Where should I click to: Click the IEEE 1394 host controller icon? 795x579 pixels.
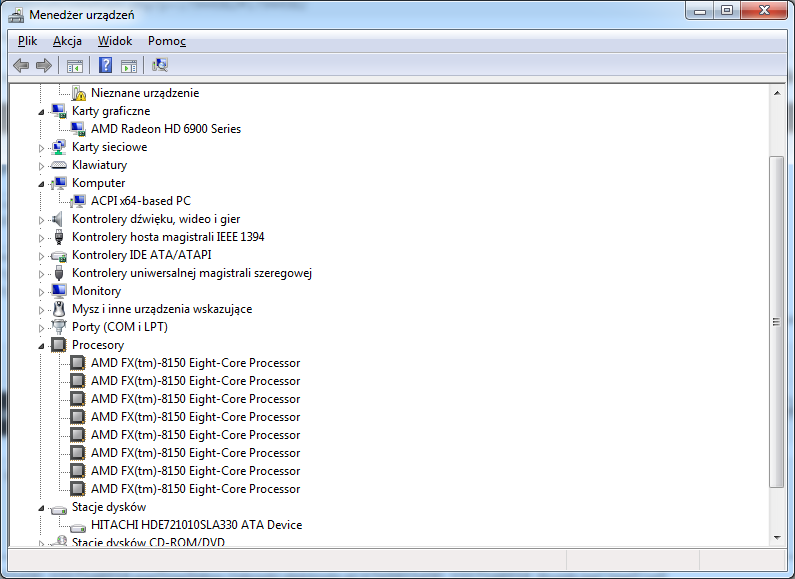[59, 237]
